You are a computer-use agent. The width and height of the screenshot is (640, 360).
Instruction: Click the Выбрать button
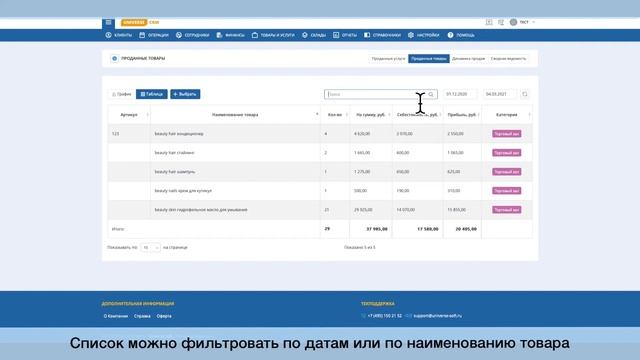(185, 94)
